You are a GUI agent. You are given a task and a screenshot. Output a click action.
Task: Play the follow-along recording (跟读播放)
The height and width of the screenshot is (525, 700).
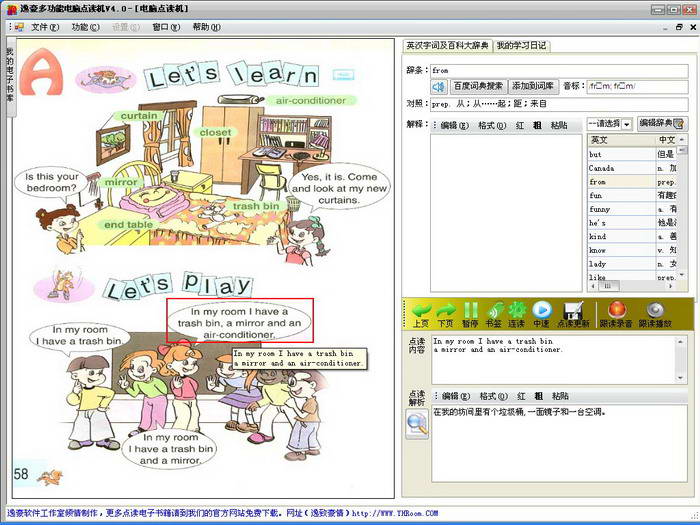(x=655, y=315)
